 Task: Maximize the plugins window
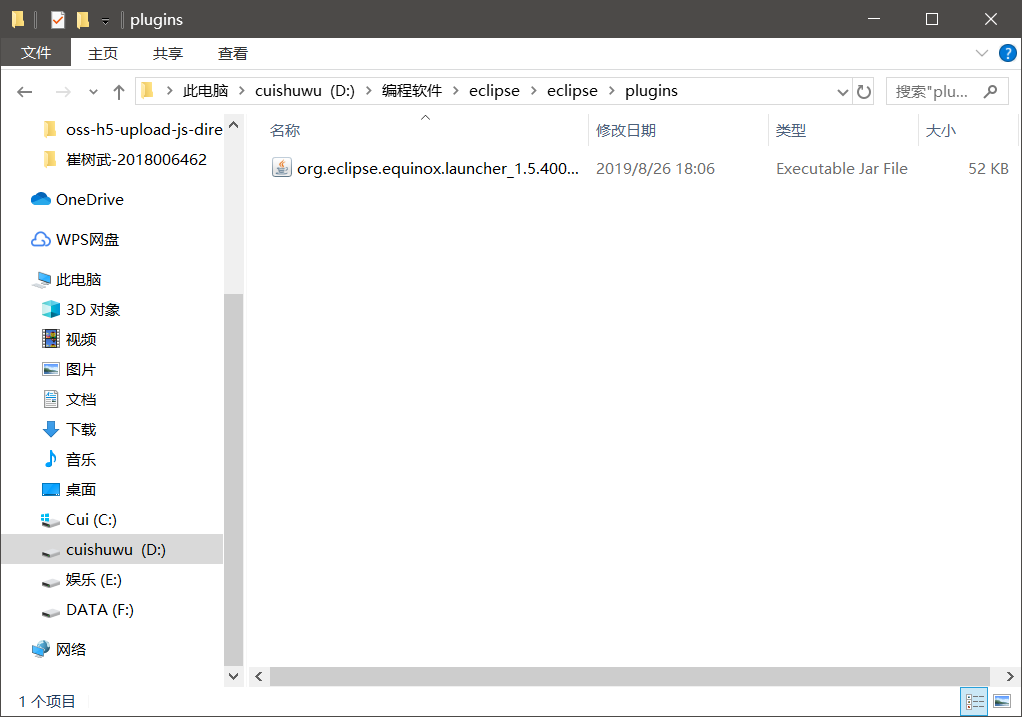click(x=932, y=19)
